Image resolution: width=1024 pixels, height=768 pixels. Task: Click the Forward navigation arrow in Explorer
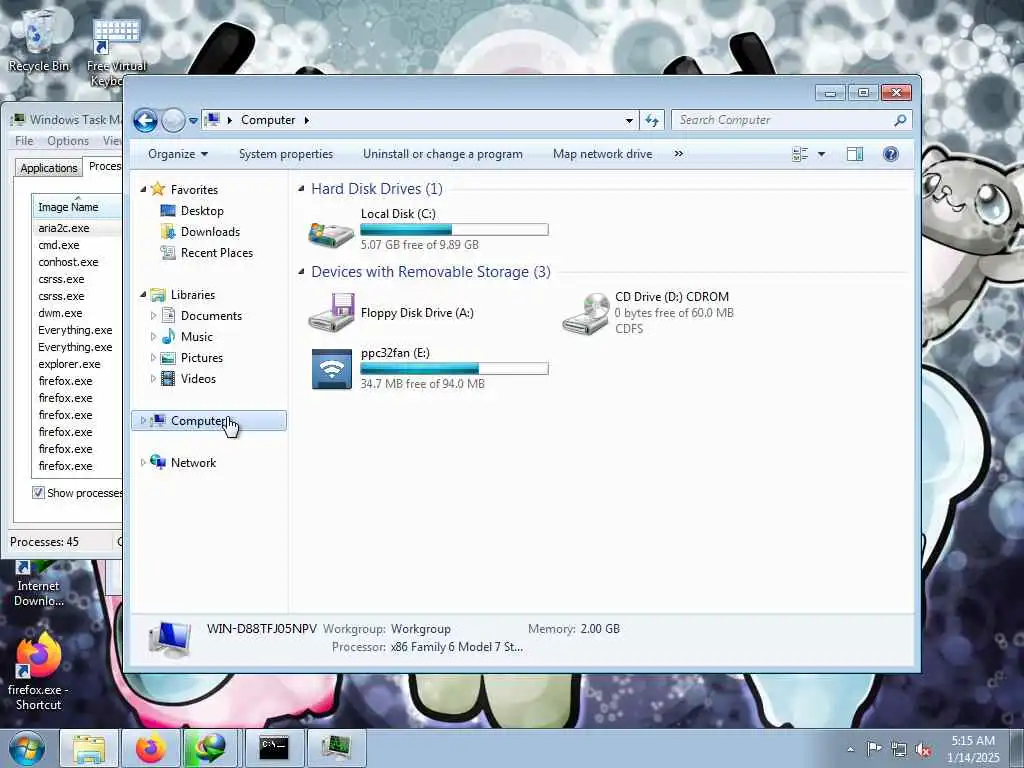173,120
